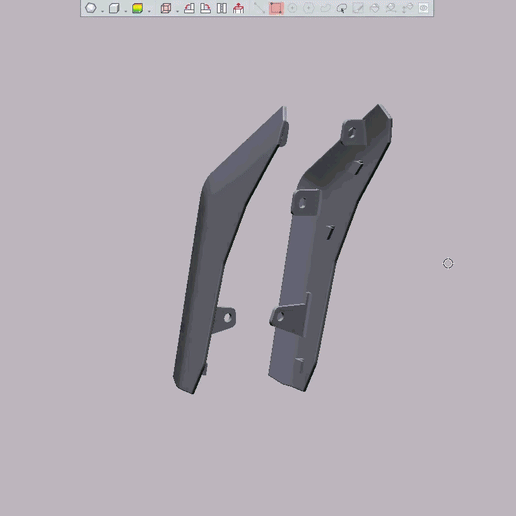Click the lasso with cursor pick tool
The height and width of the screenshot is (516, 516).
[x=342, y=8]
